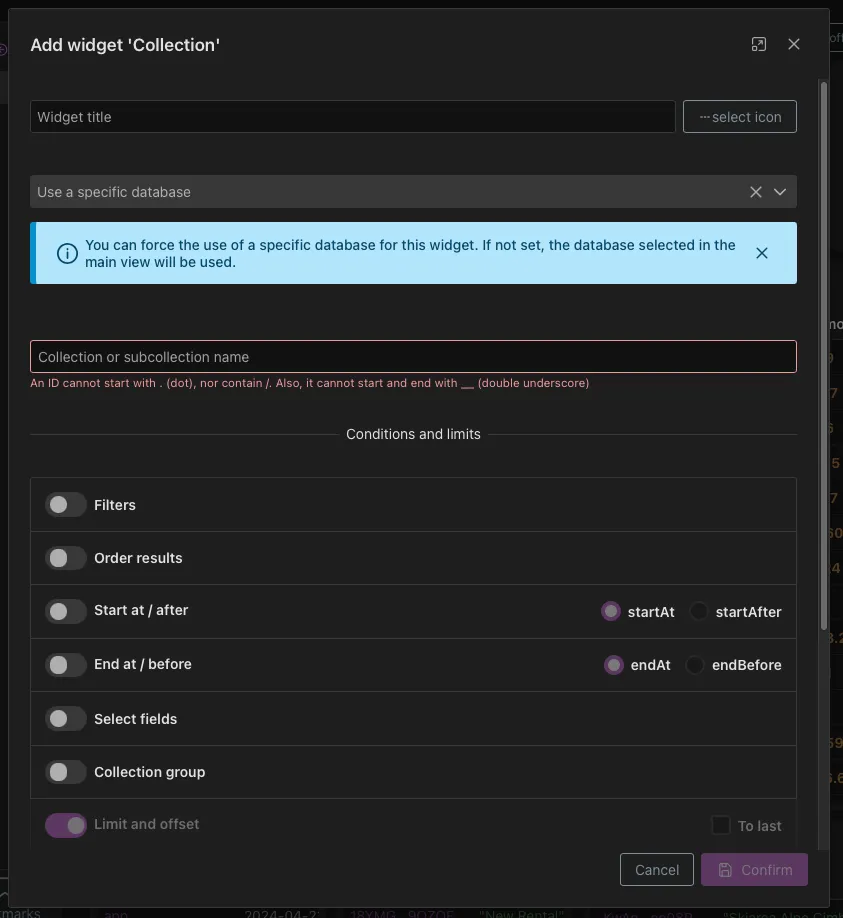Close the Add widget 'Collection' dialog
The image size is (843, 918).
793,43
